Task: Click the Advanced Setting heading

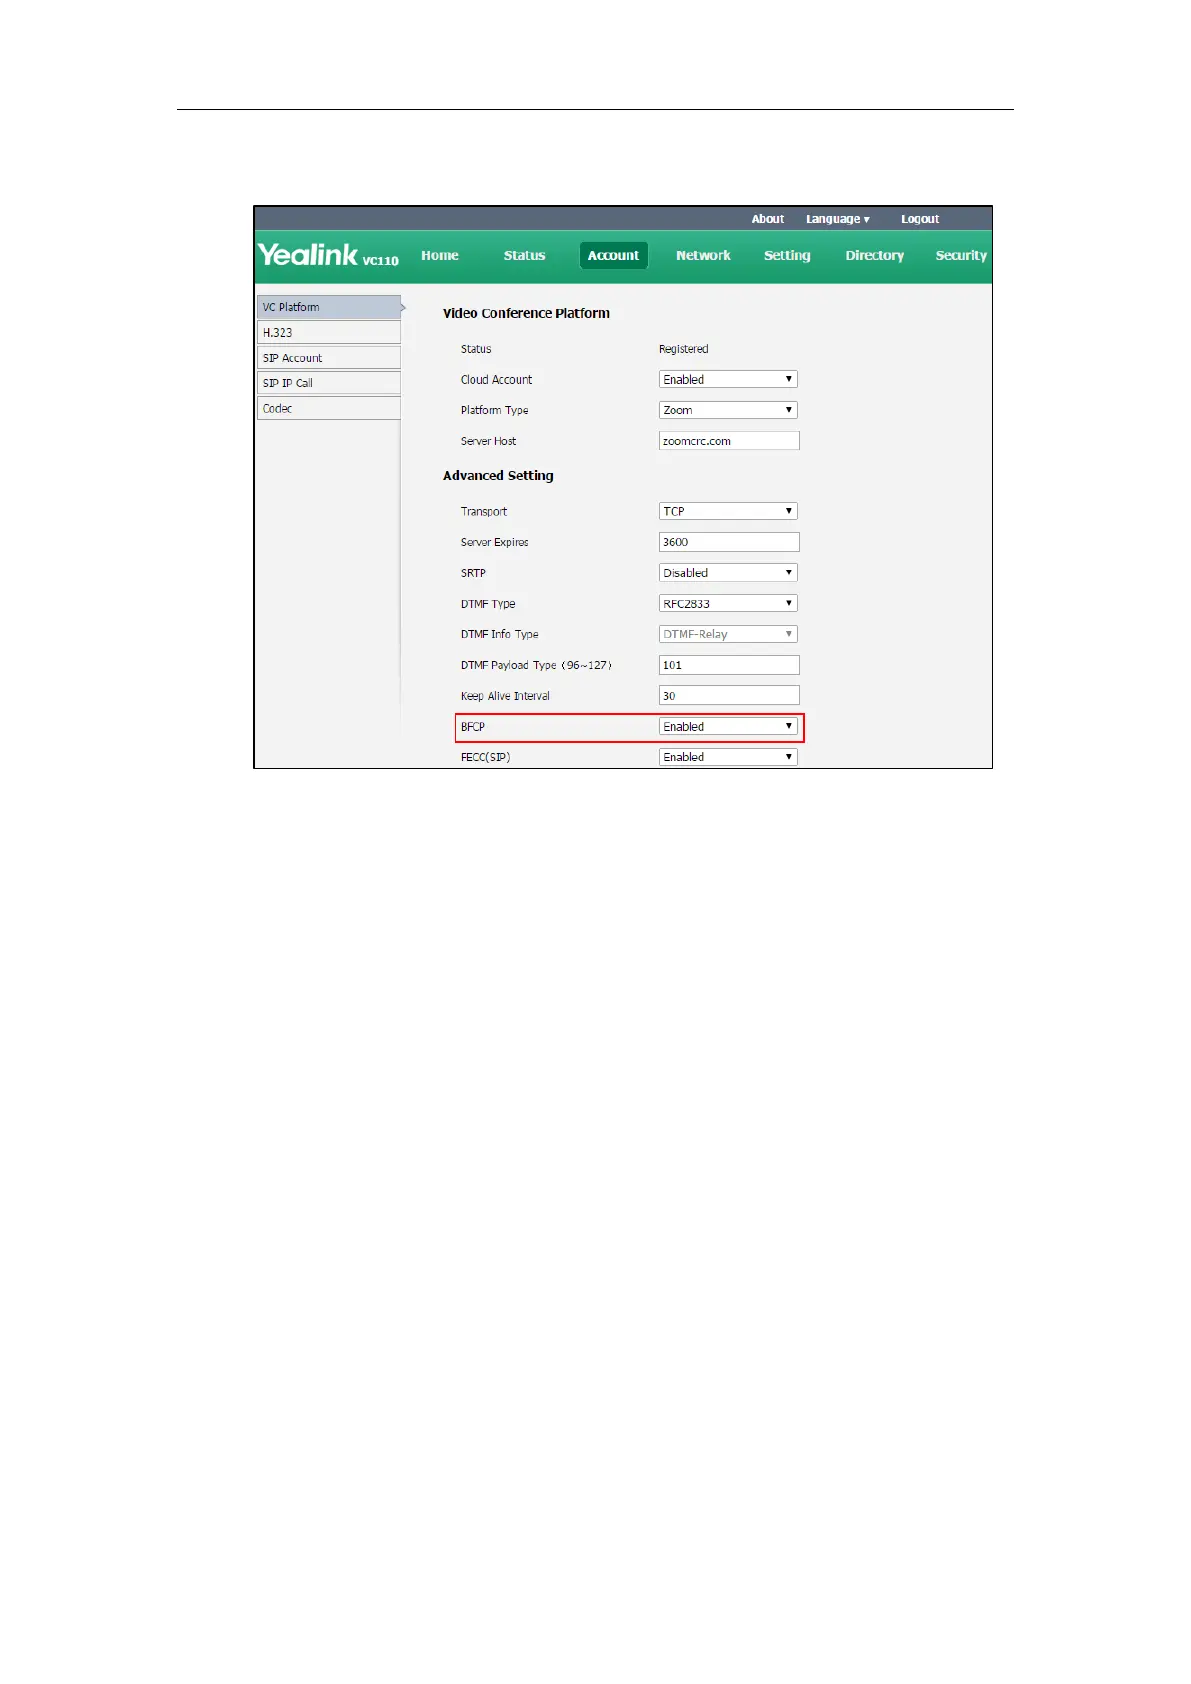Action: [x=498, y=476]
